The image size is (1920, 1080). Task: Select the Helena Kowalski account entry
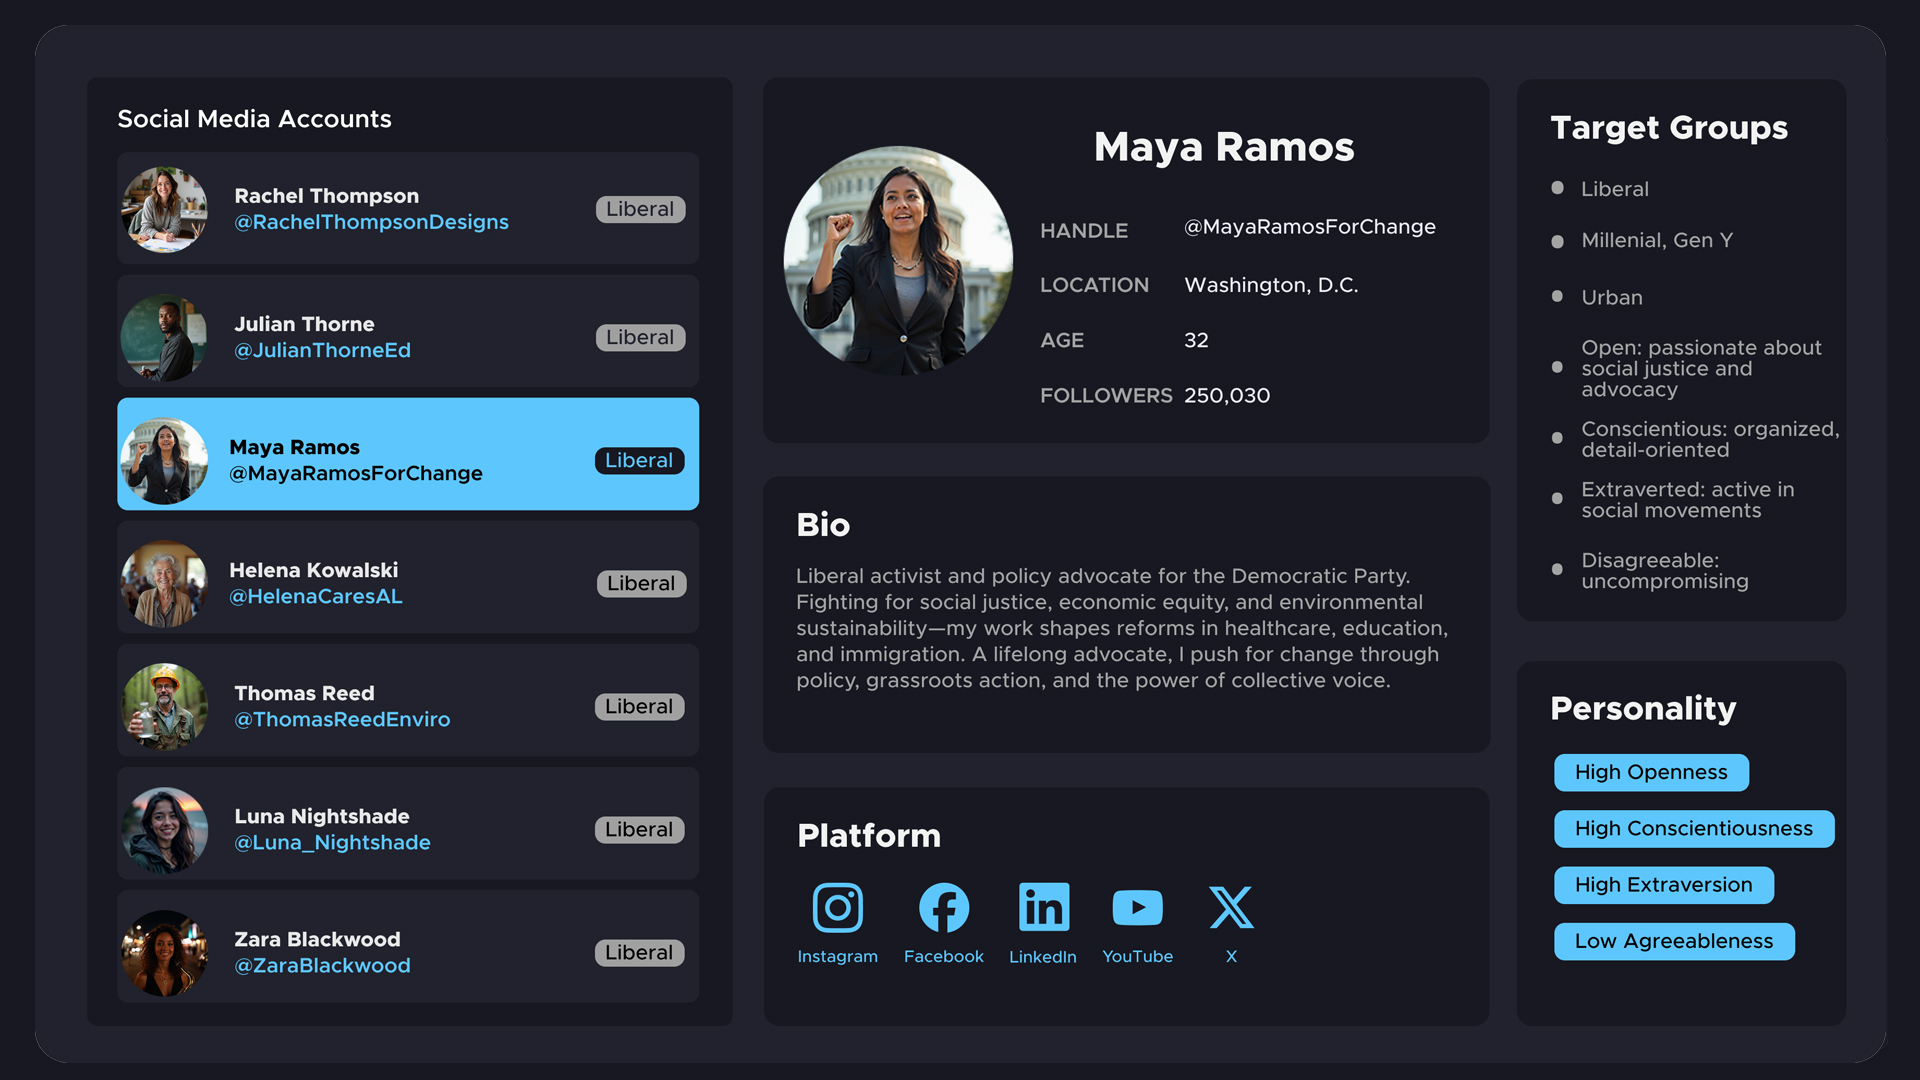pyautogui.click(x=408, y=582)
